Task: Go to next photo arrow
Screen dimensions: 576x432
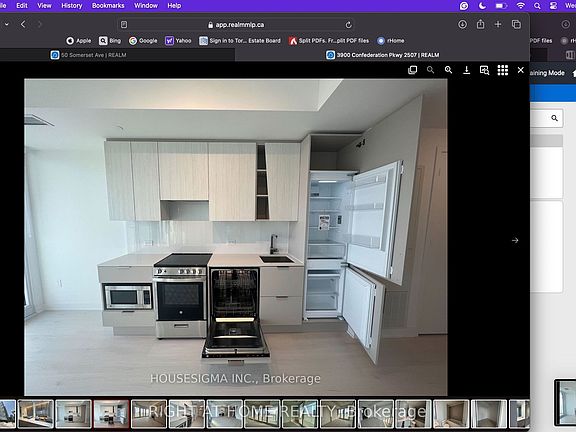Action: [x=515, y=240]
